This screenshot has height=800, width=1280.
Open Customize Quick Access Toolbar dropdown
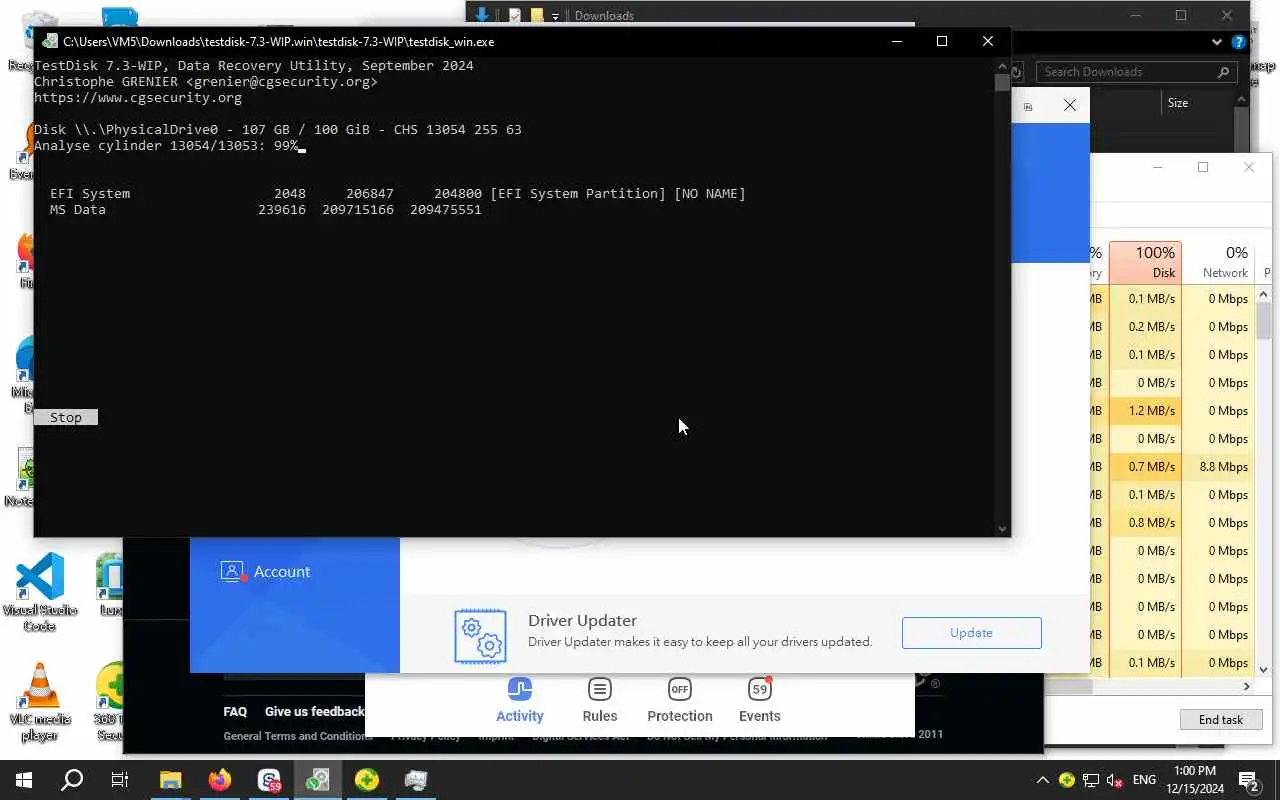coord(555,16)
